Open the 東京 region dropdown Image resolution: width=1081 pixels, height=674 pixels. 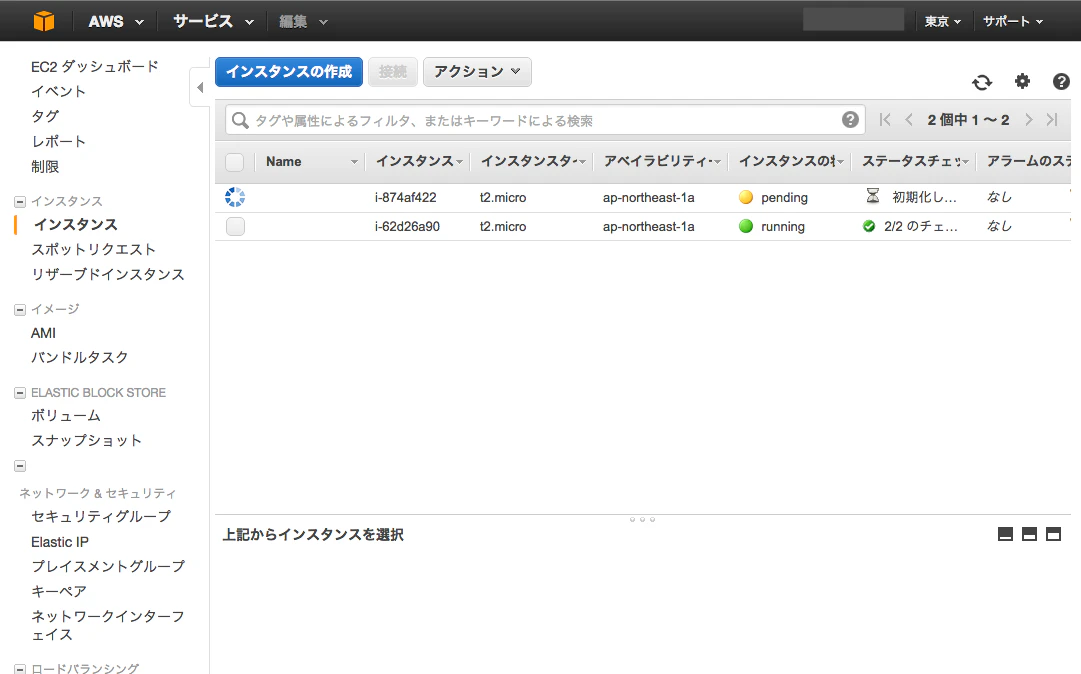[x=942, y=21]
